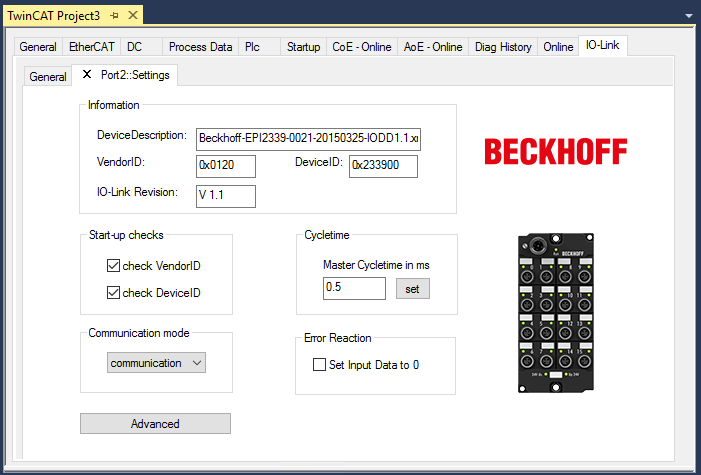
Task: Close the Port2::Settings sub-tab with X
Action: 87,74
